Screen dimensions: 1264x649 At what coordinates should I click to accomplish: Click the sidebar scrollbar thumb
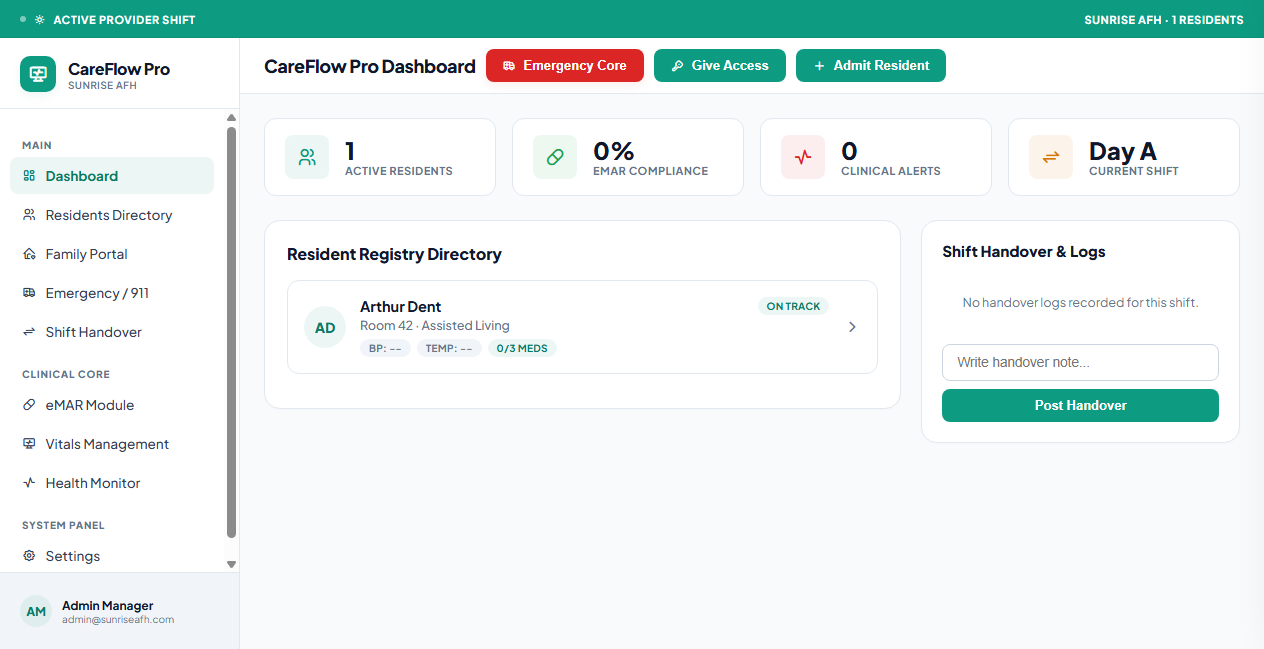tap(232, 332)
